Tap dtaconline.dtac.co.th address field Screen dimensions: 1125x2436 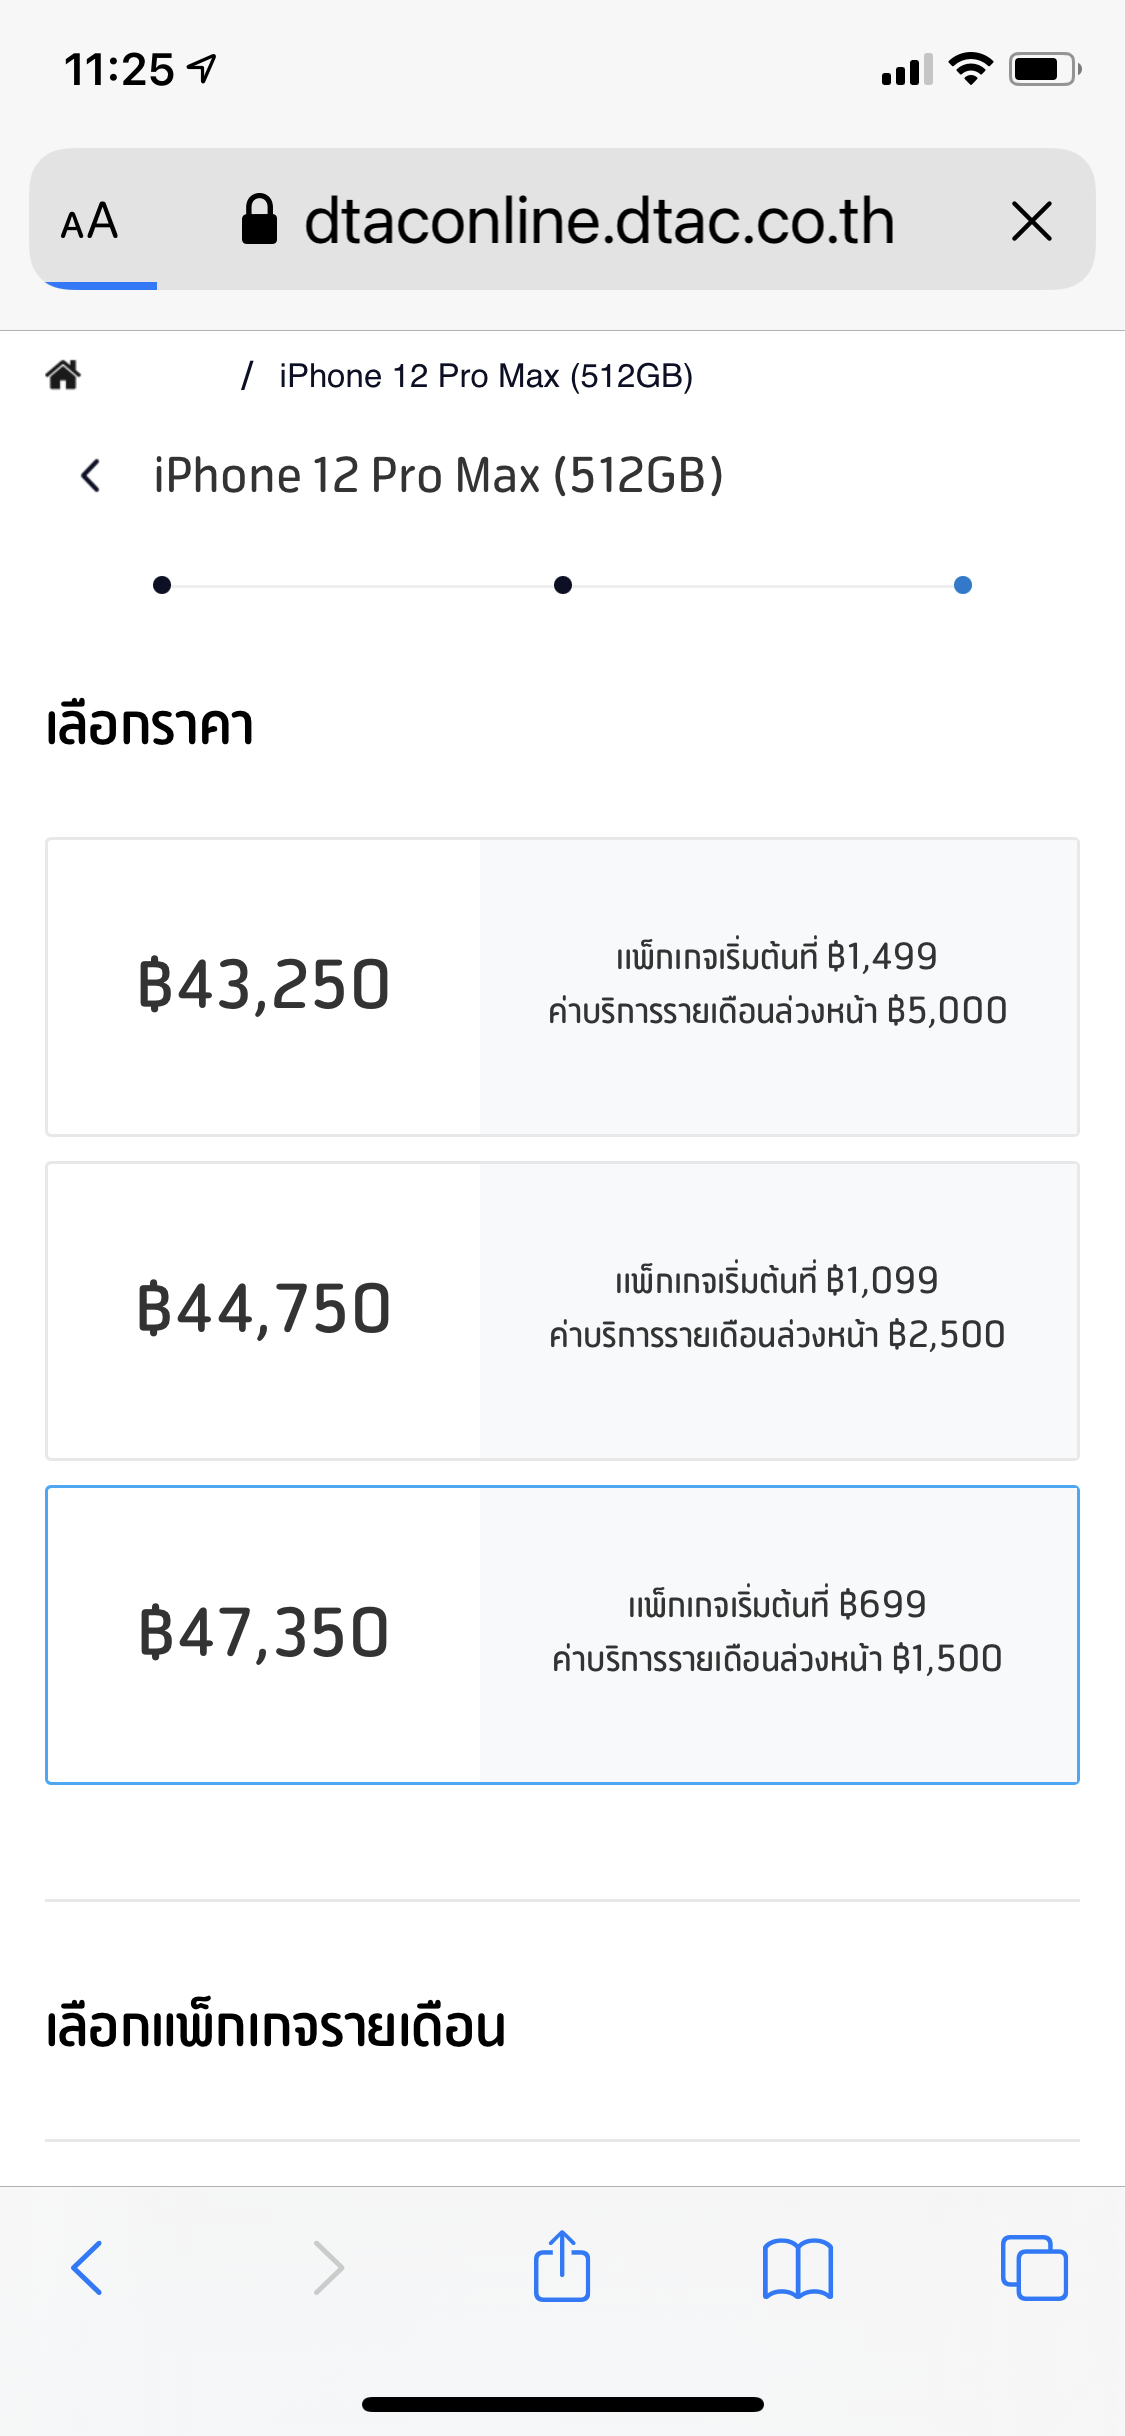(600, 221)
